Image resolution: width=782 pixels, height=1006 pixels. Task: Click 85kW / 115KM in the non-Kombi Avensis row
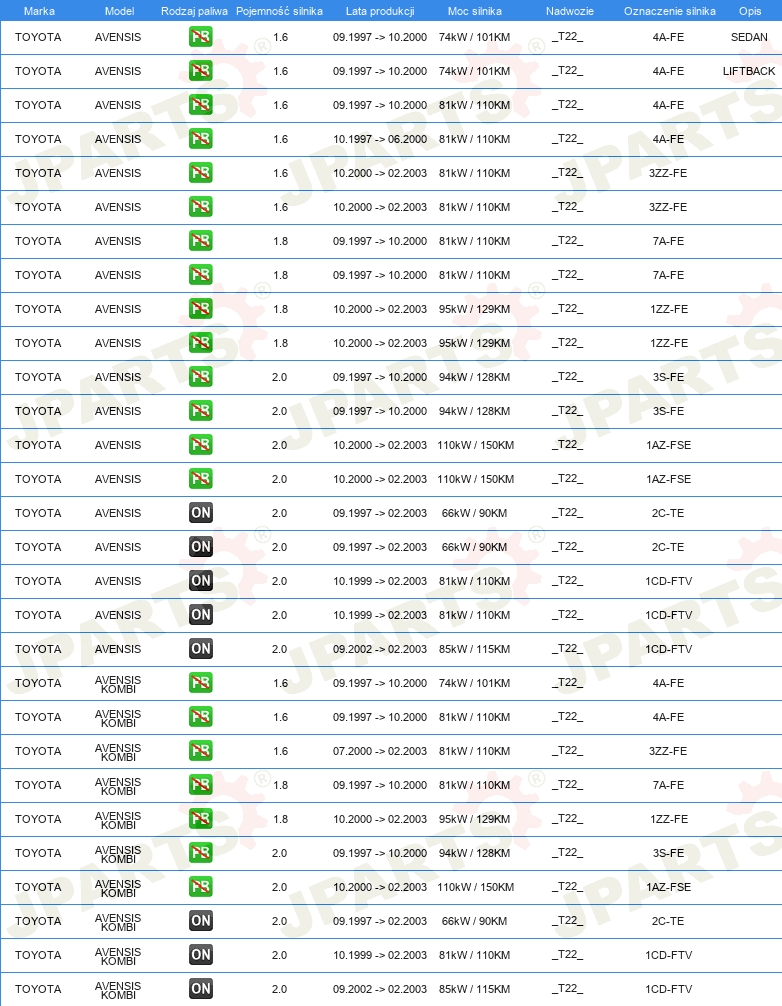pos(475,649)
